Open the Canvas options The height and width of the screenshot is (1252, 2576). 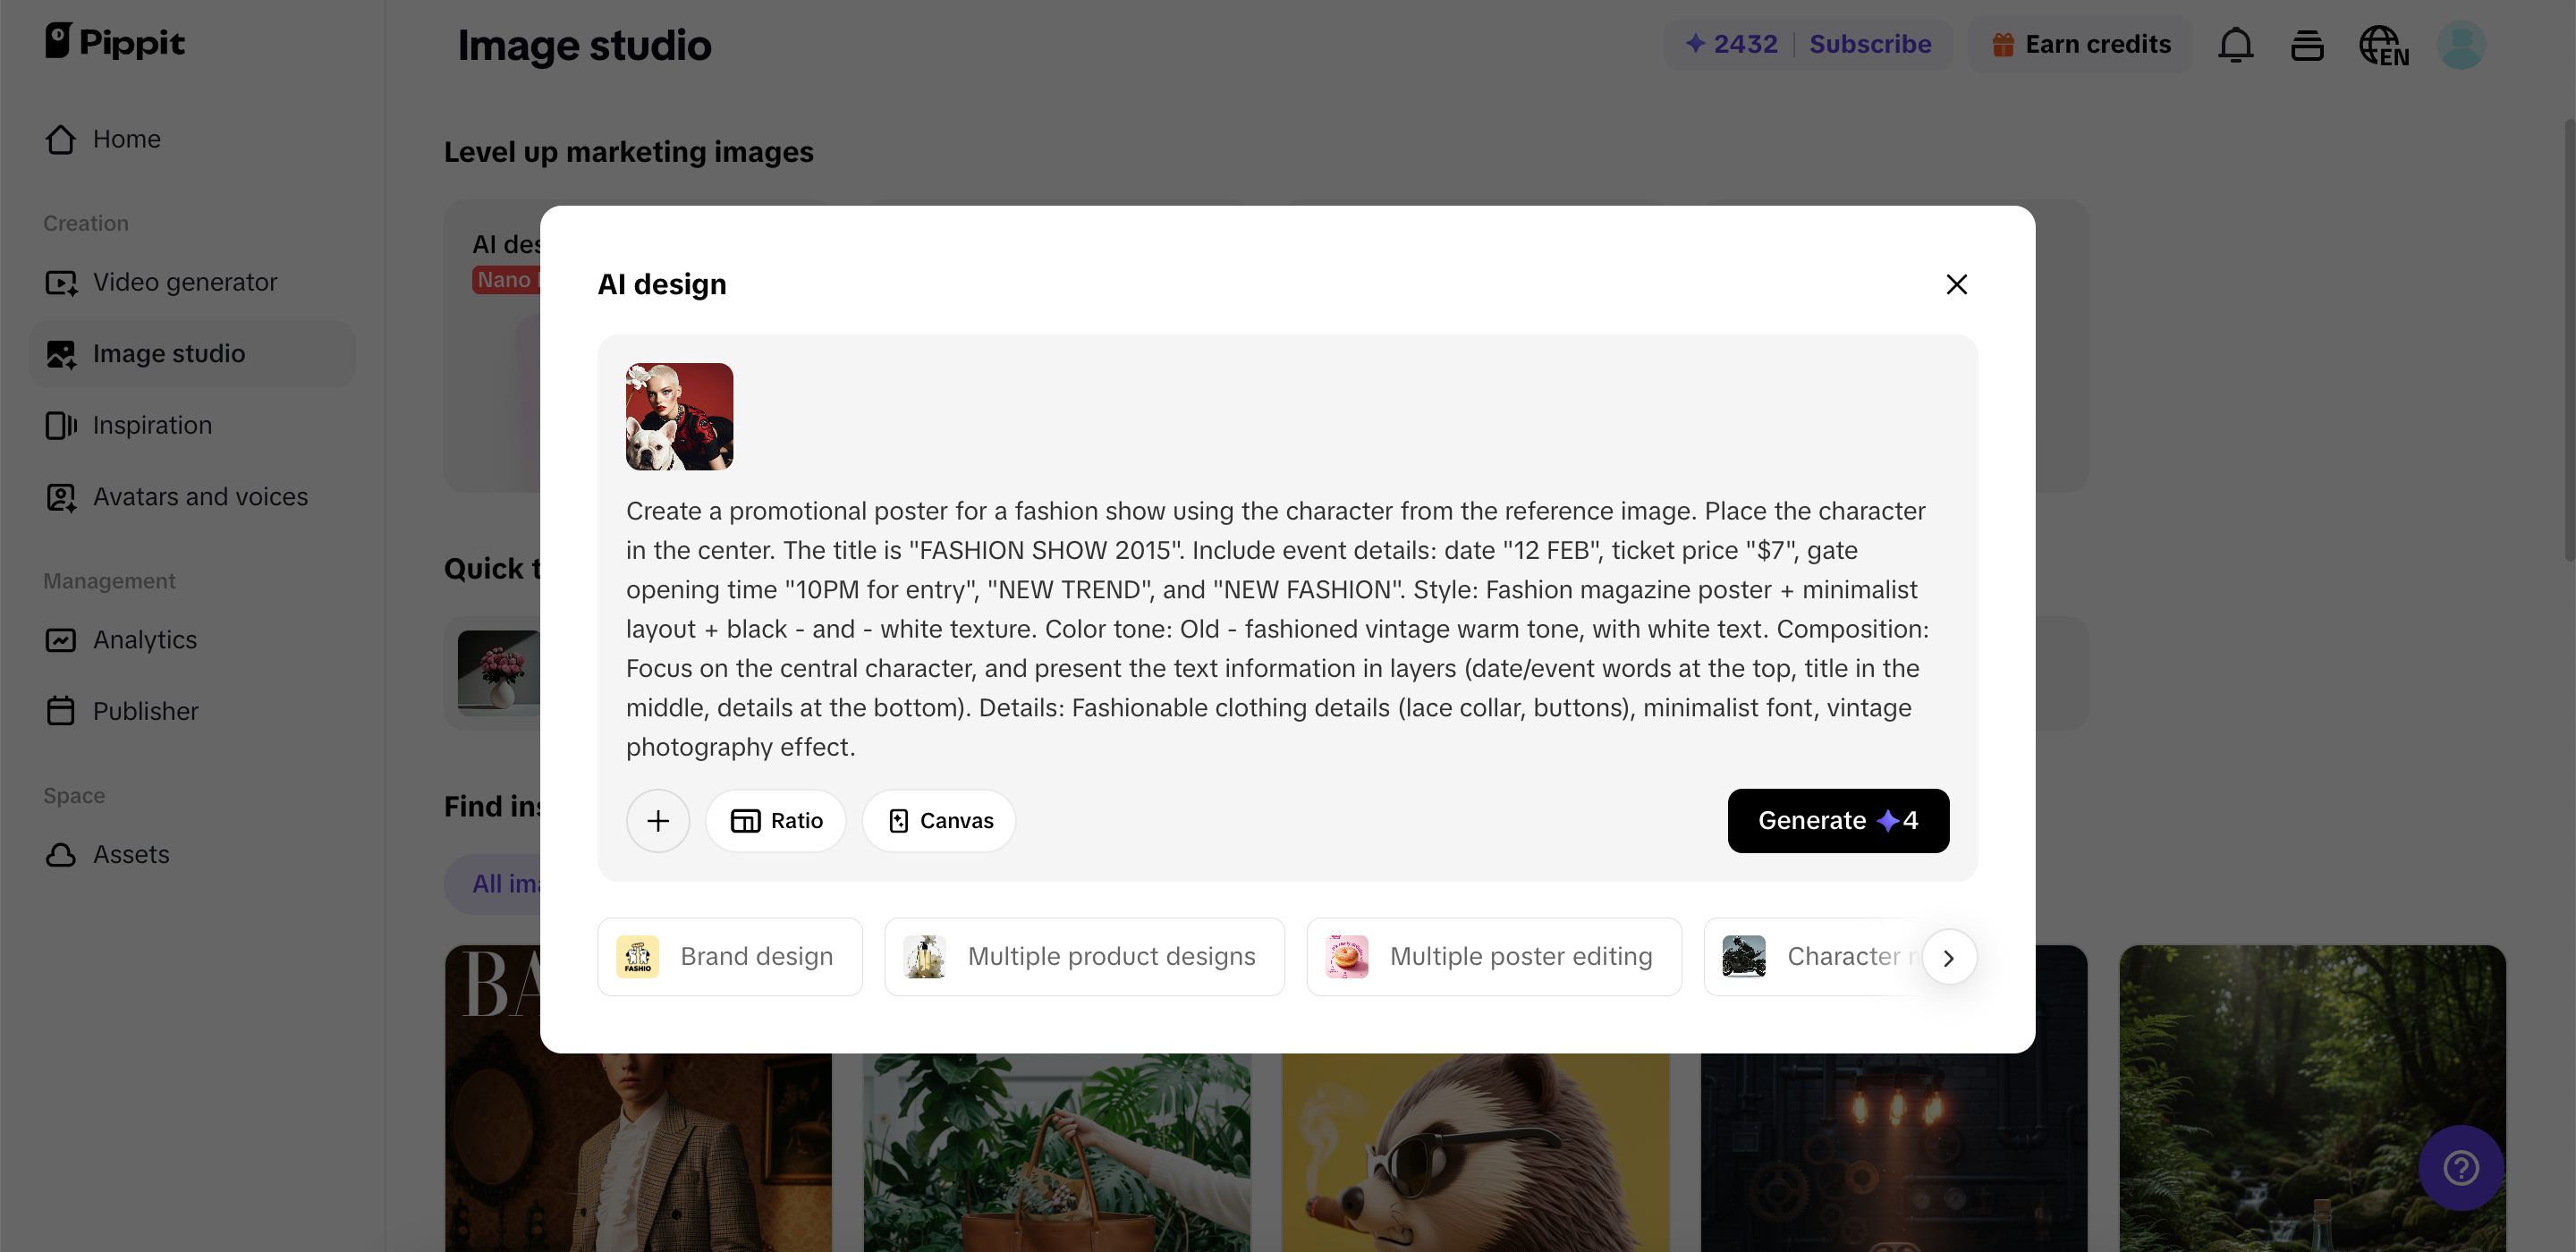coord(940,821)
